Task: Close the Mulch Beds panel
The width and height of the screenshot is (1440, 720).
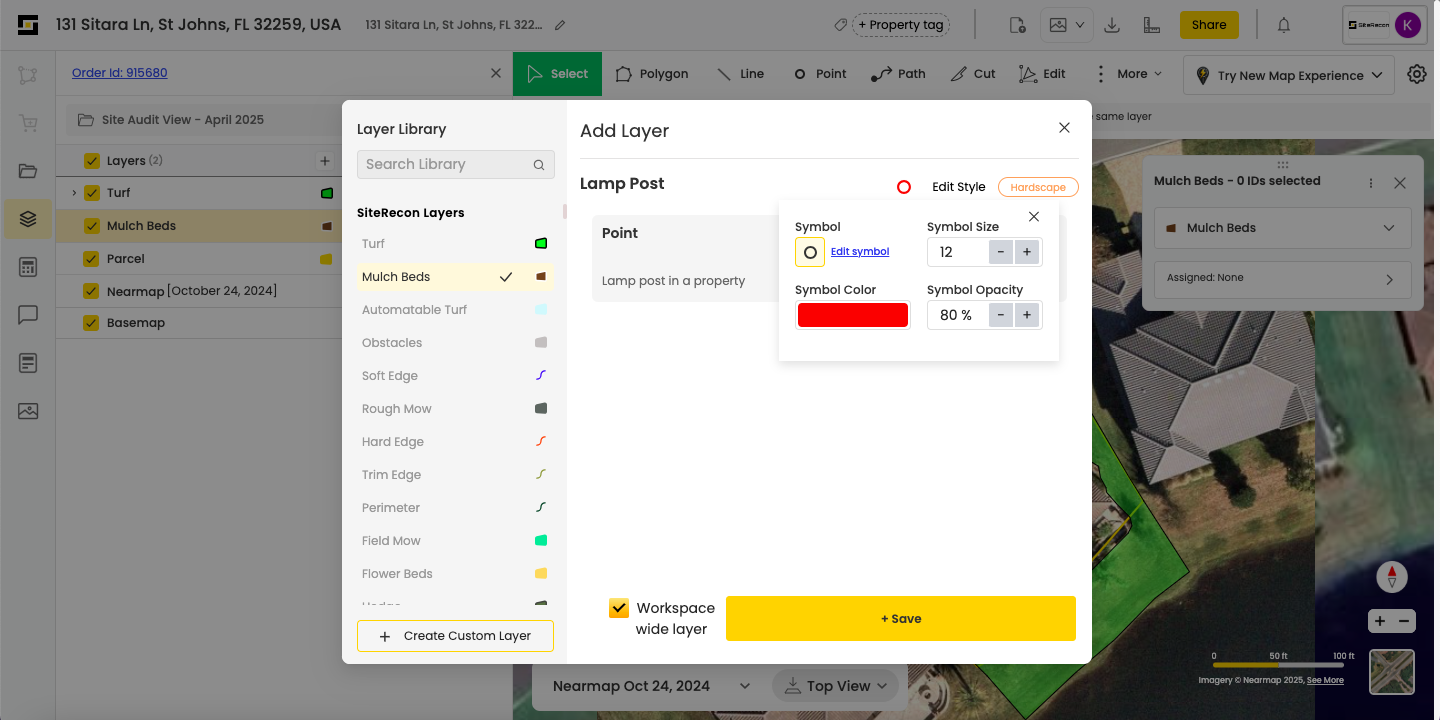Action: tap(1400, 183)
